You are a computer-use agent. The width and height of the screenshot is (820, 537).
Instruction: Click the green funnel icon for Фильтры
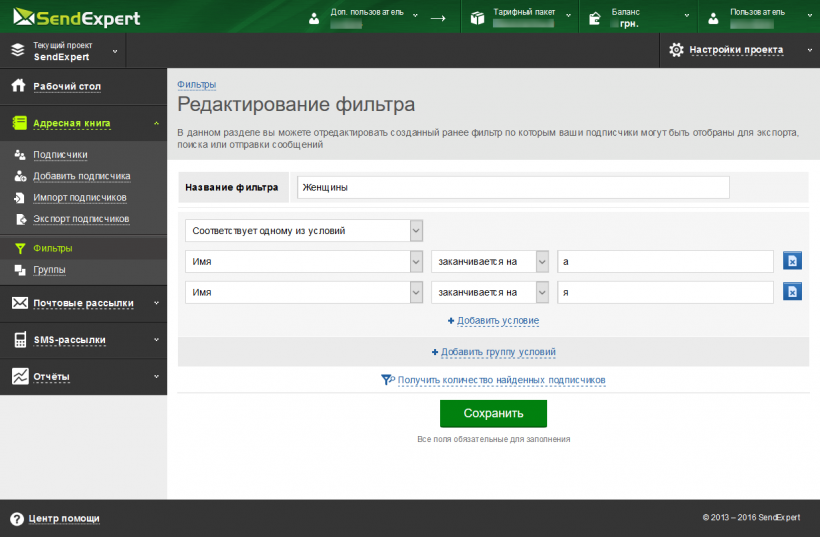coord(20,248)
